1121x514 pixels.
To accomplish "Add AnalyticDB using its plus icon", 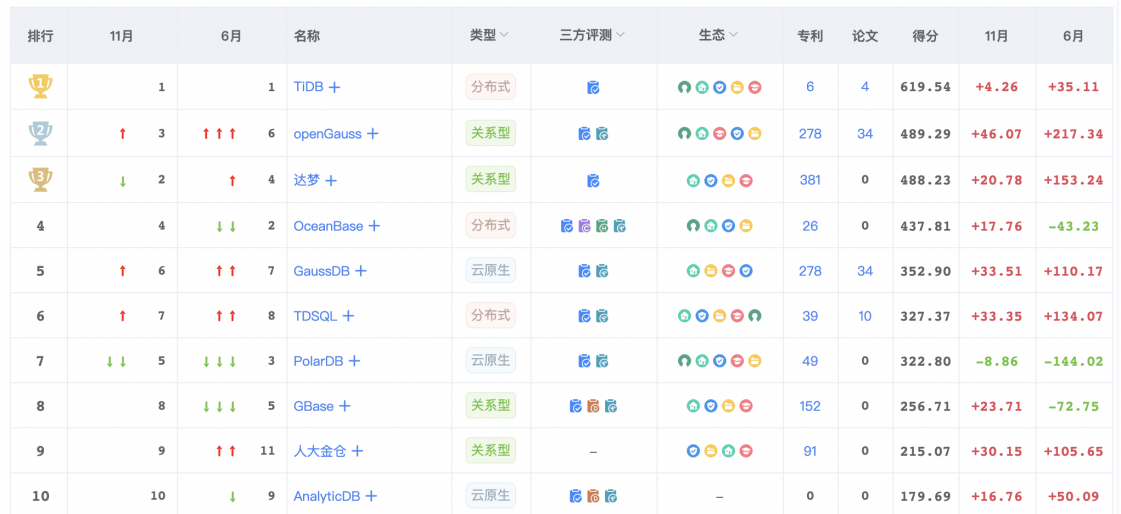I will (371, 495).
